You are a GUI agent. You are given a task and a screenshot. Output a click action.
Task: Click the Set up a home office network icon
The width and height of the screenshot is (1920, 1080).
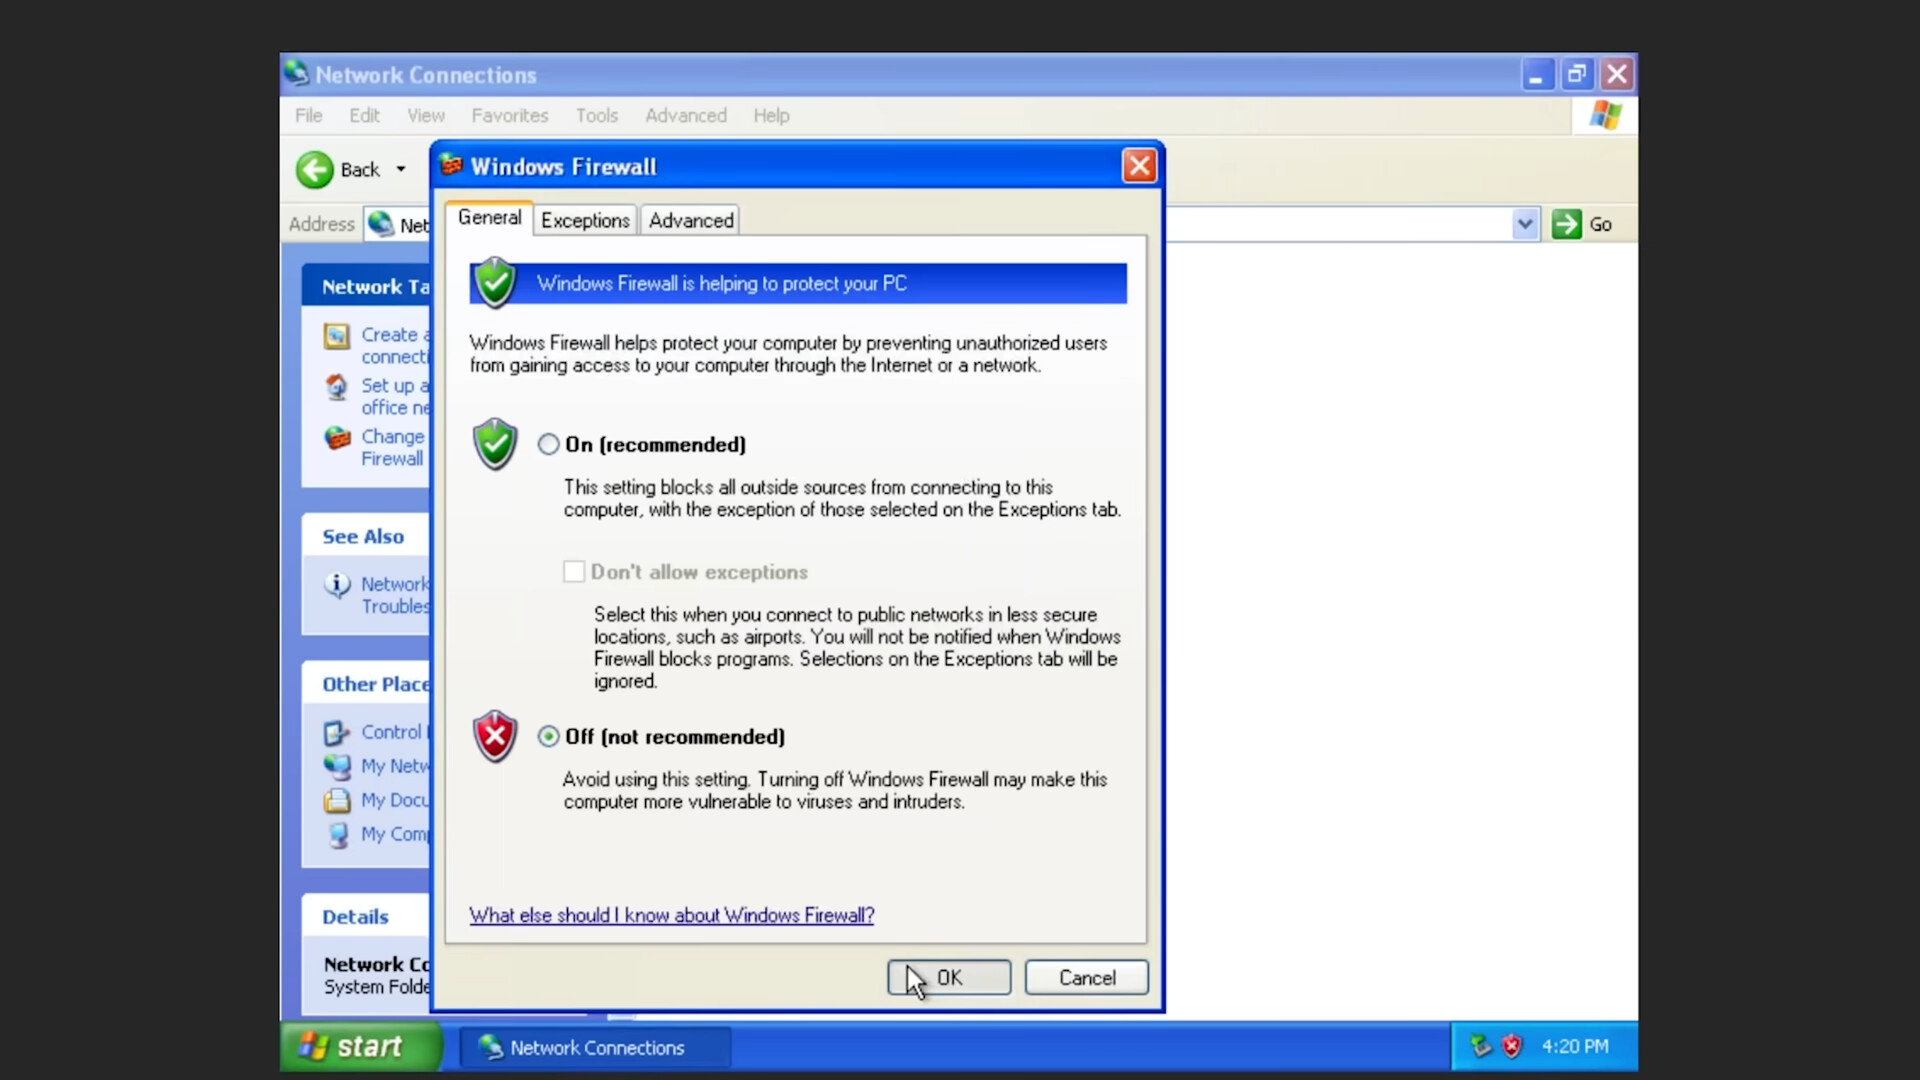pyautogui.click(x=337, y=387)
